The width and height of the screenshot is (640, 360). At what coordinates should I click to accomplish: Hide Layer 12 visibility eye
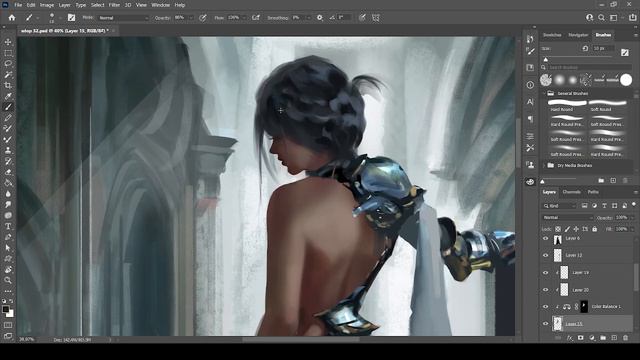546,255
